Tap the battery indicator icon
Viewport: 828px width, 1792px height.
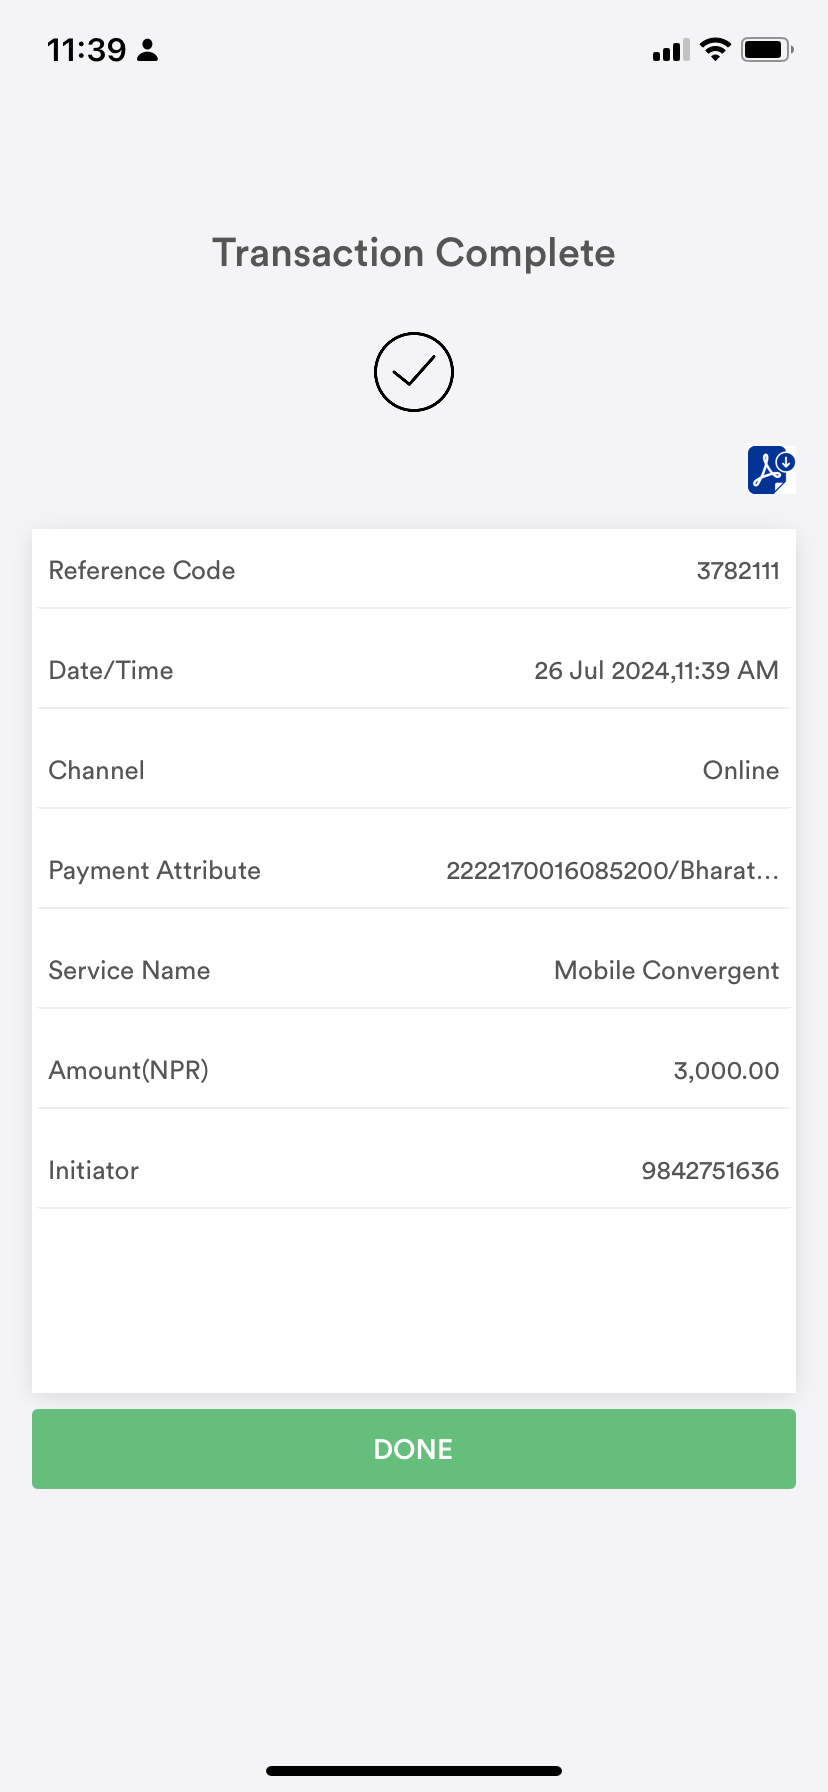[x=767, y=49]
